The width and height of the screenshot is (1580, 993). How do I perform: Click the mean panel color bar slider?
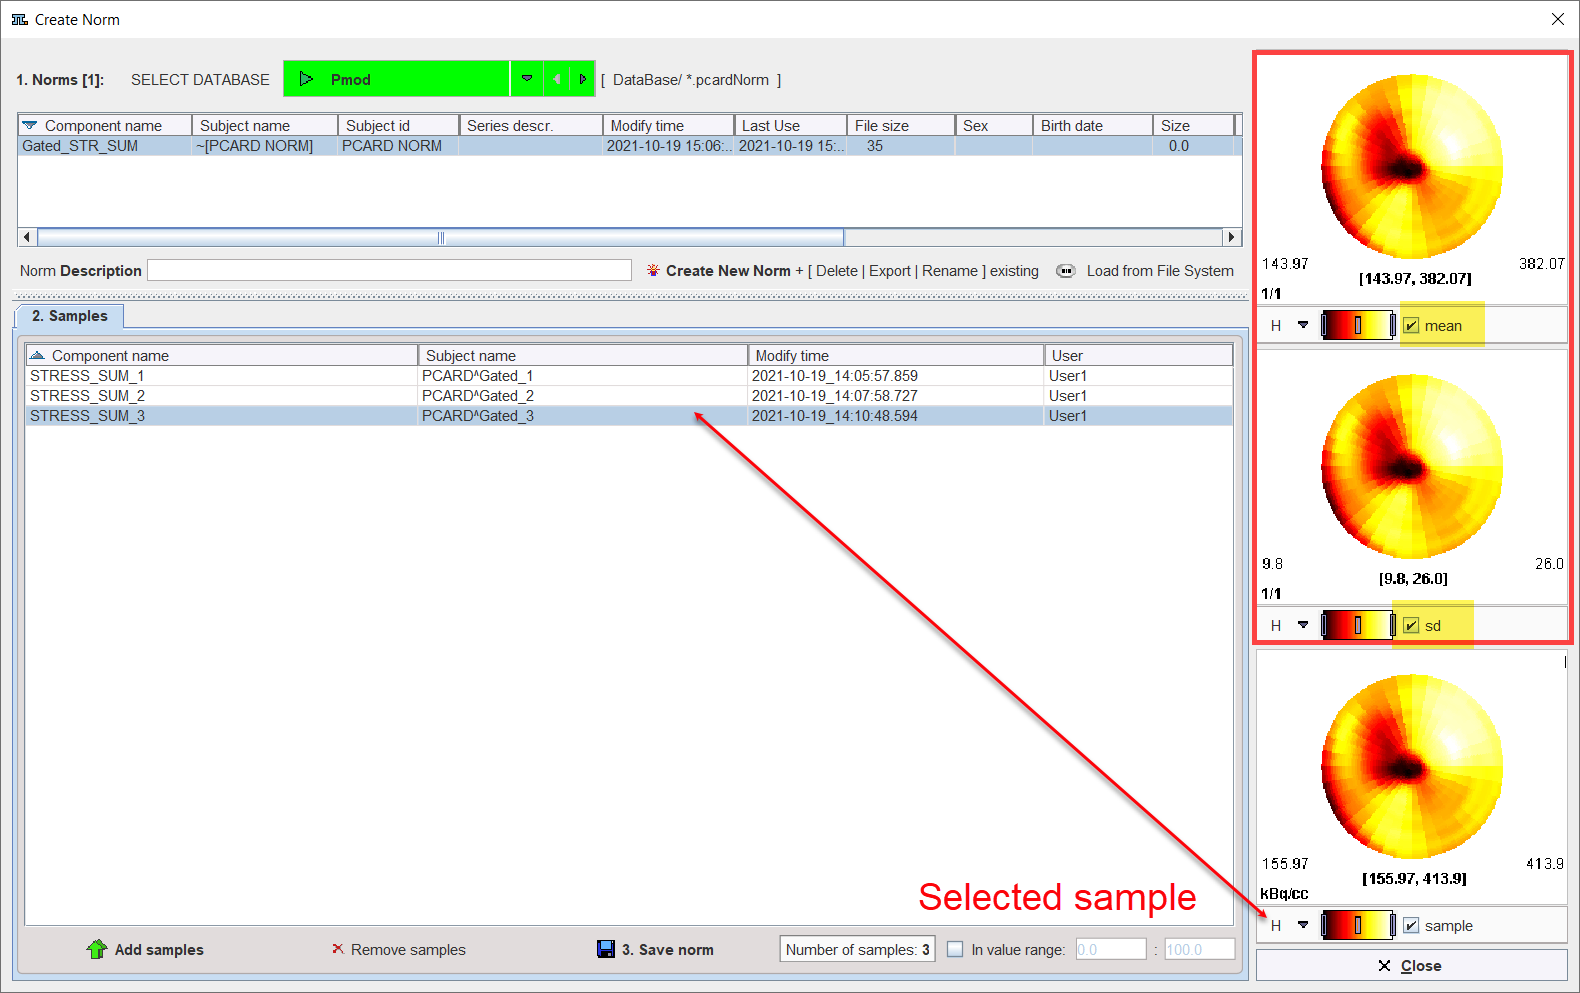(1358, 325)
